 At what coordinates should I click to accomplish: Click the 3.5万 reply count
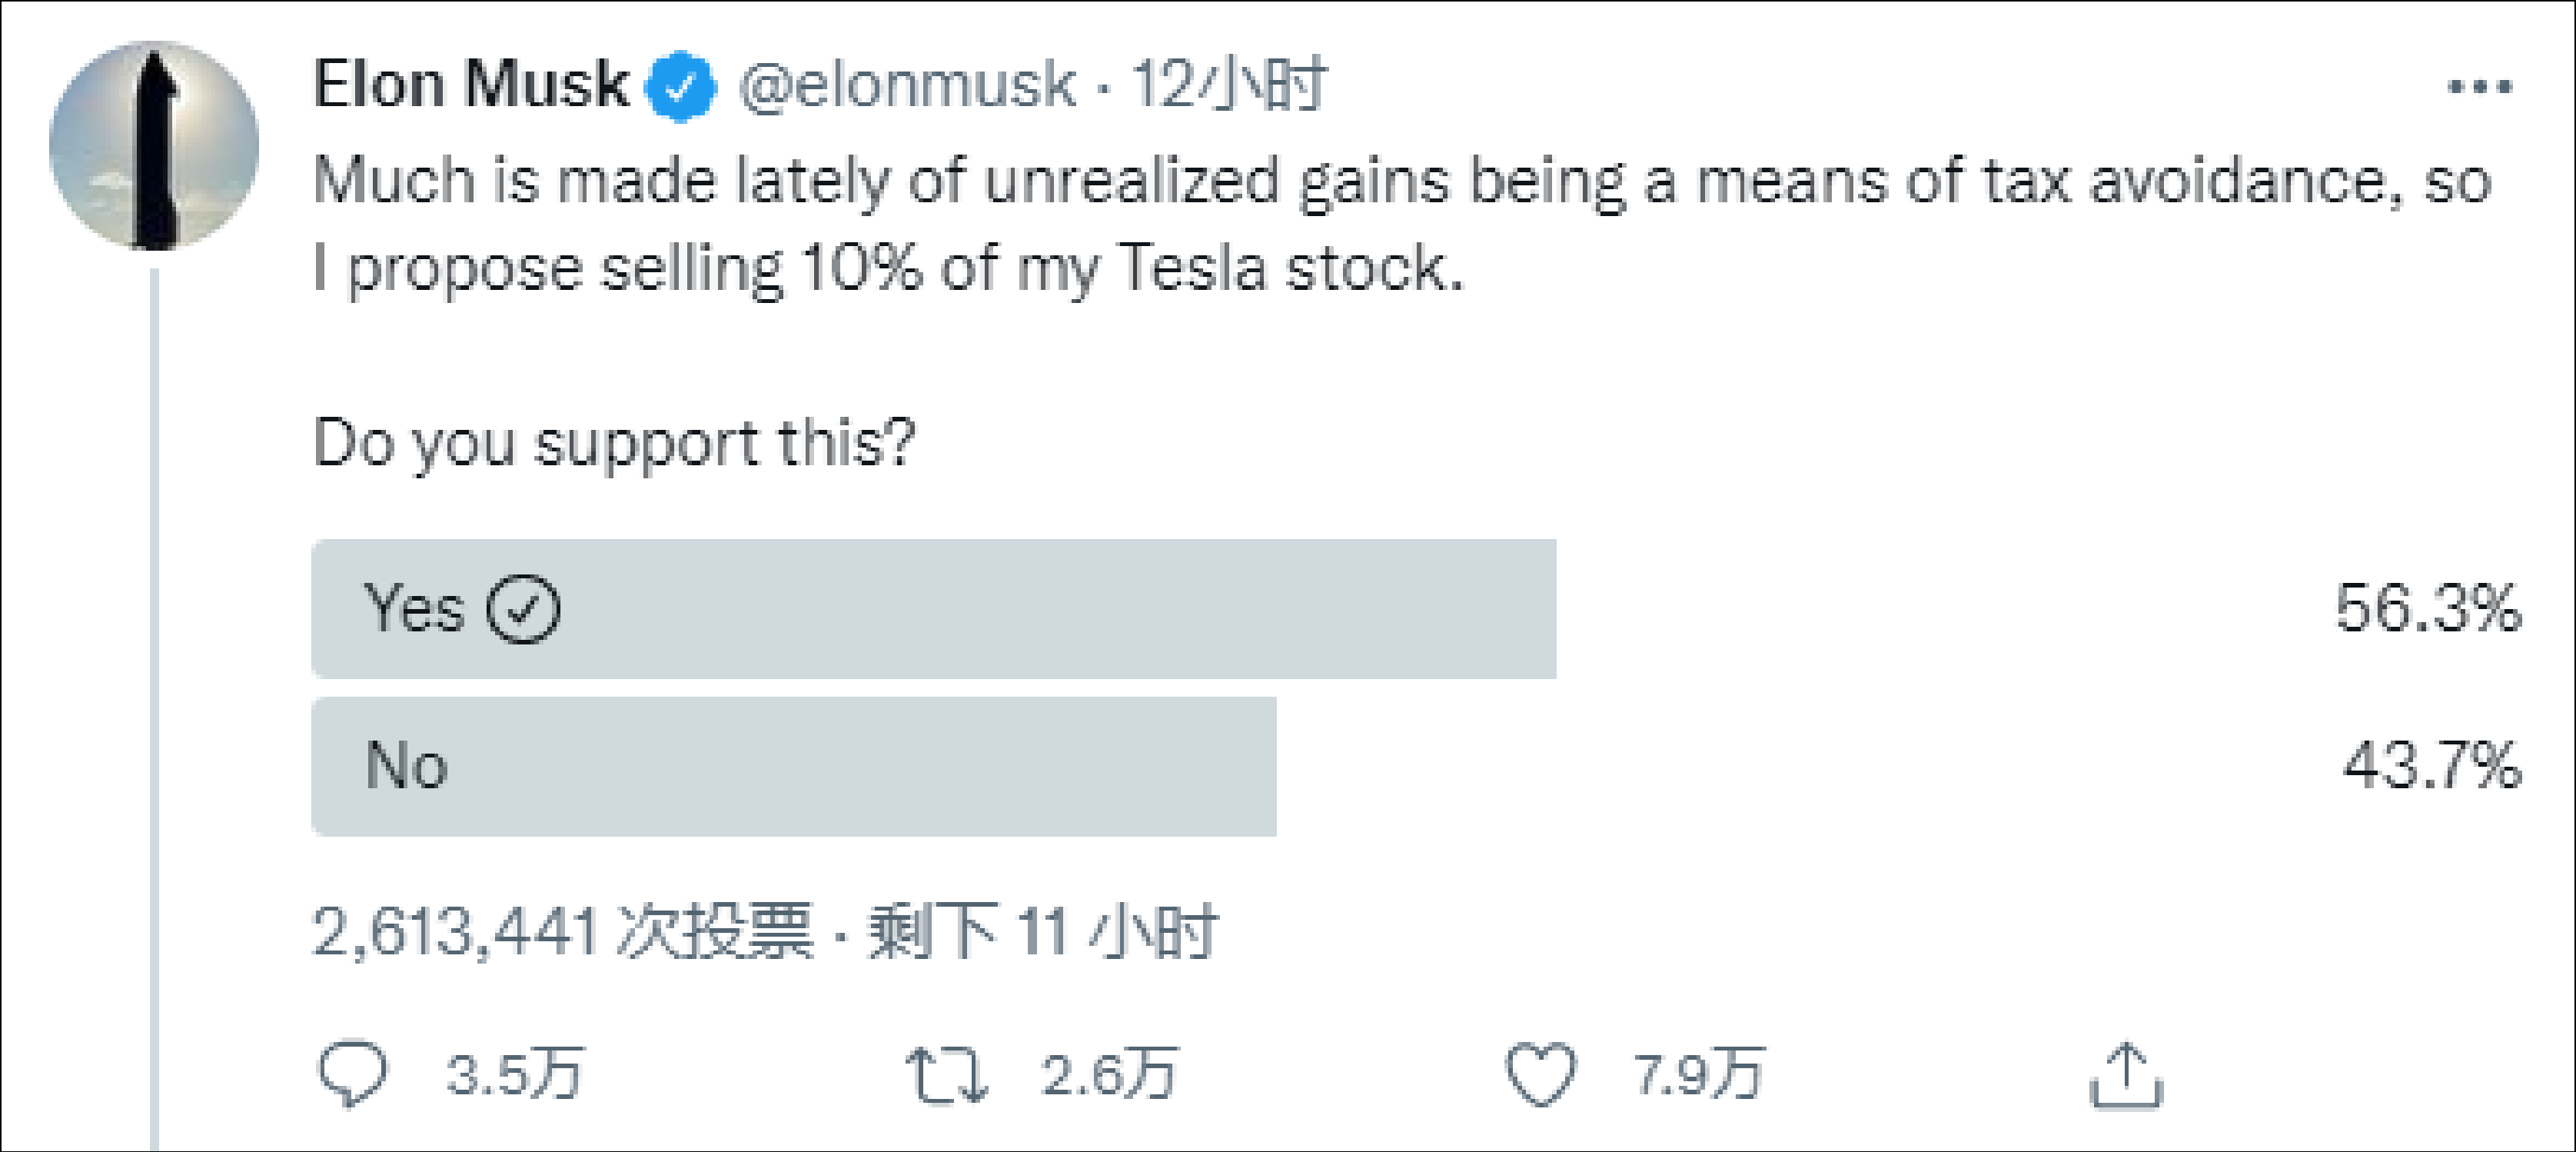pos(514,1075)
